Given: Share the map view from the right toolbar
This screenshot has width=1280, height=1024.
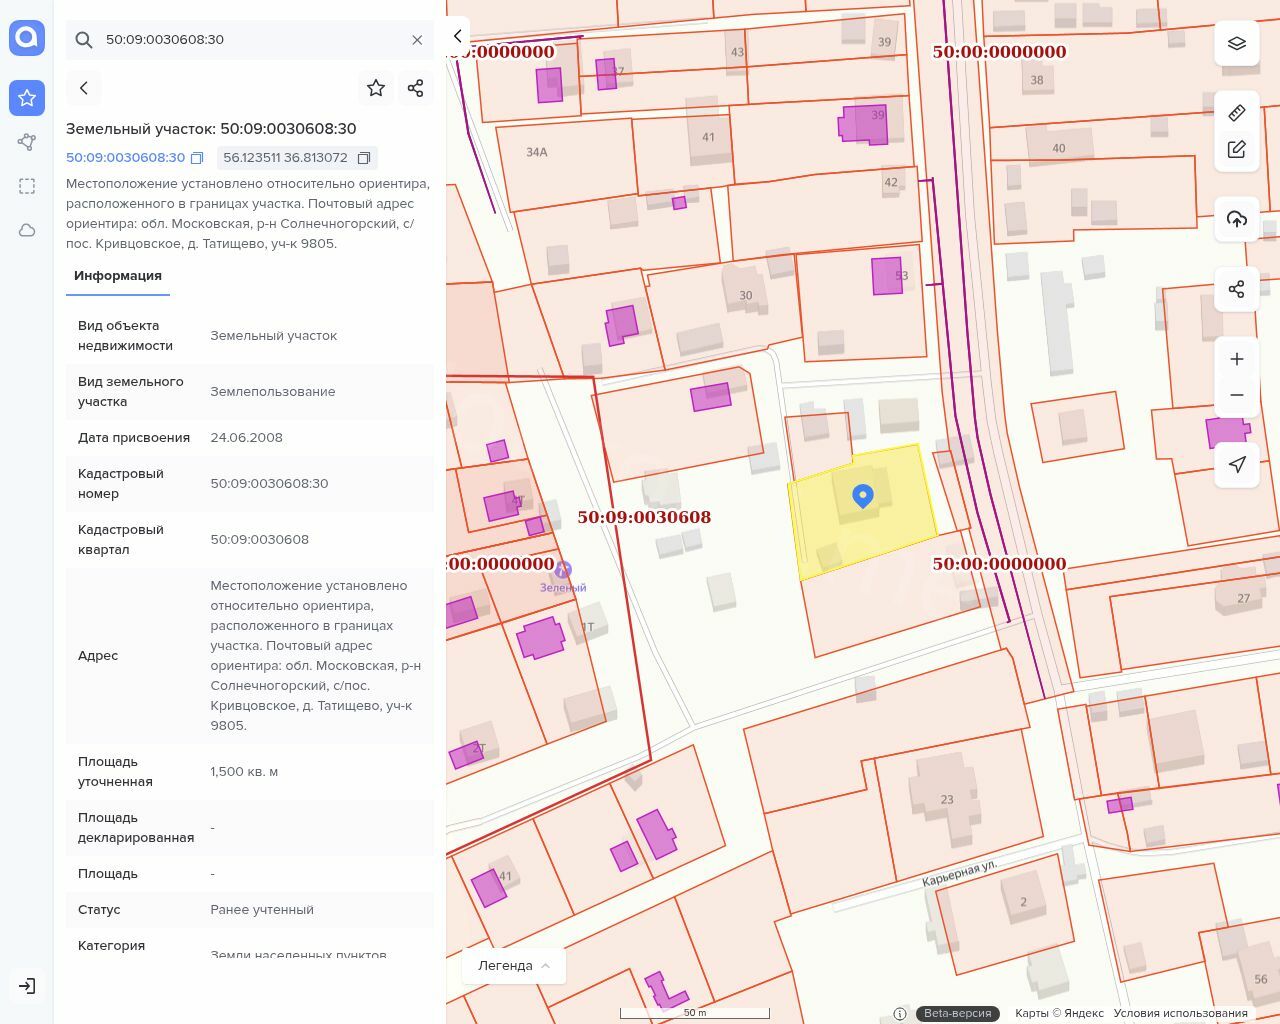Looking at the screenshot, I should pos(1237,289).
